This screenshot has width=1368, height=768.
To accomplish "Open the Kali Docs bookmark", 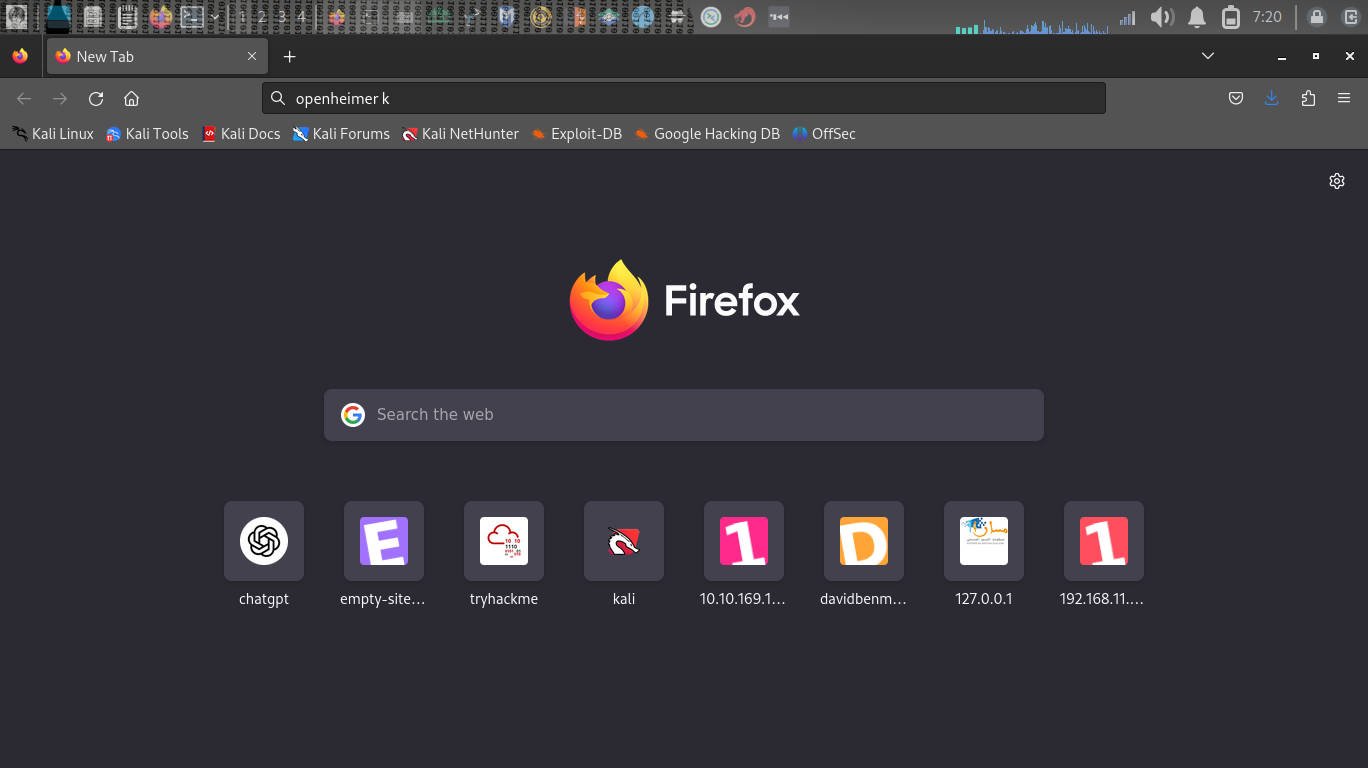I will tap(241, 134).
